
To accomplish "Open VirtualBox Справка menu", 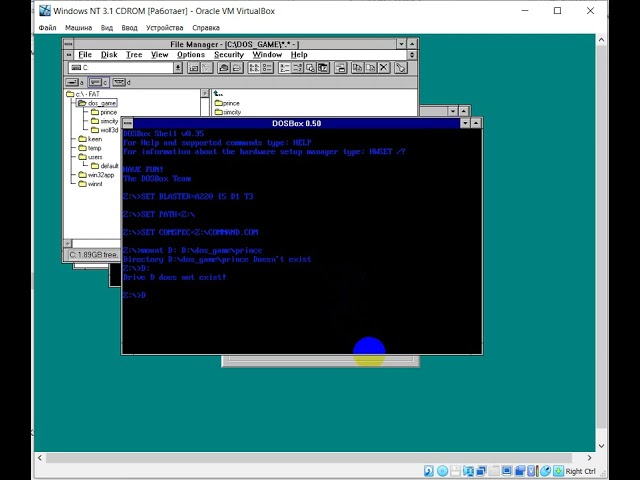I will [206, 28].
